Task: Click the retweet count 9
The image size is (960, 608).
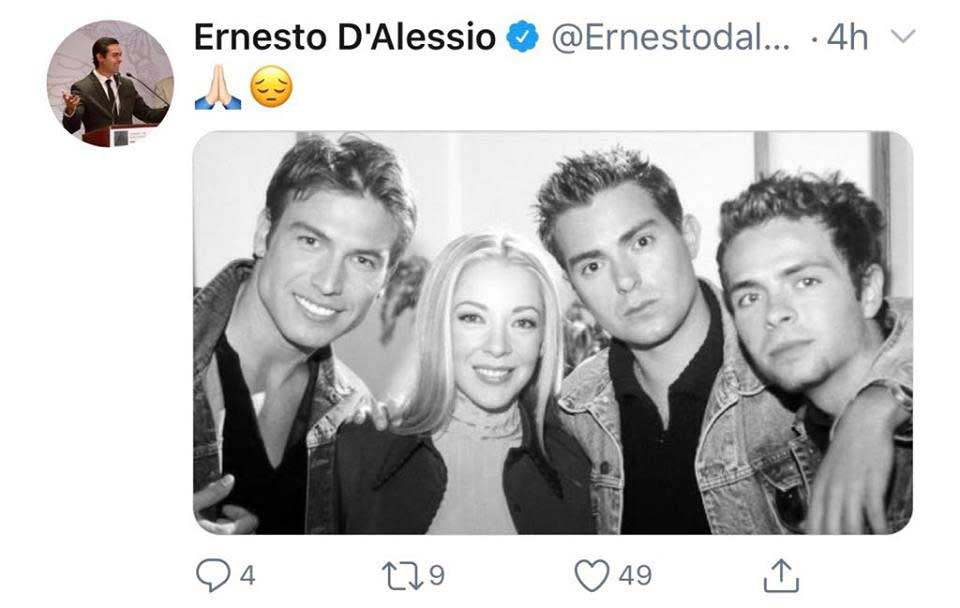Action: click(x=437, y=576)
